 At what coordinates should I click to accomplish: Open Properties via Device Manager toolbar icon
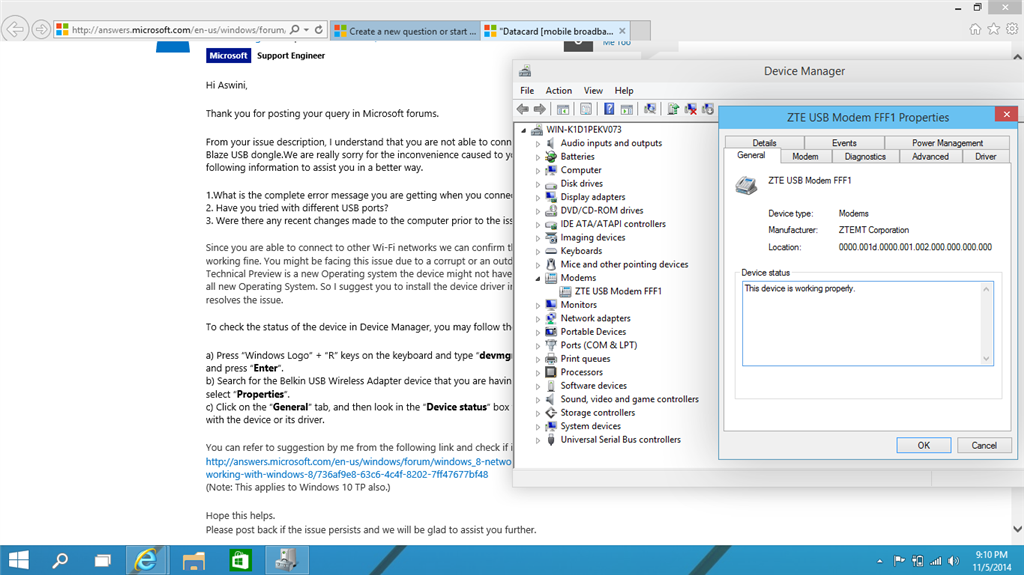[x=586, y=109]
